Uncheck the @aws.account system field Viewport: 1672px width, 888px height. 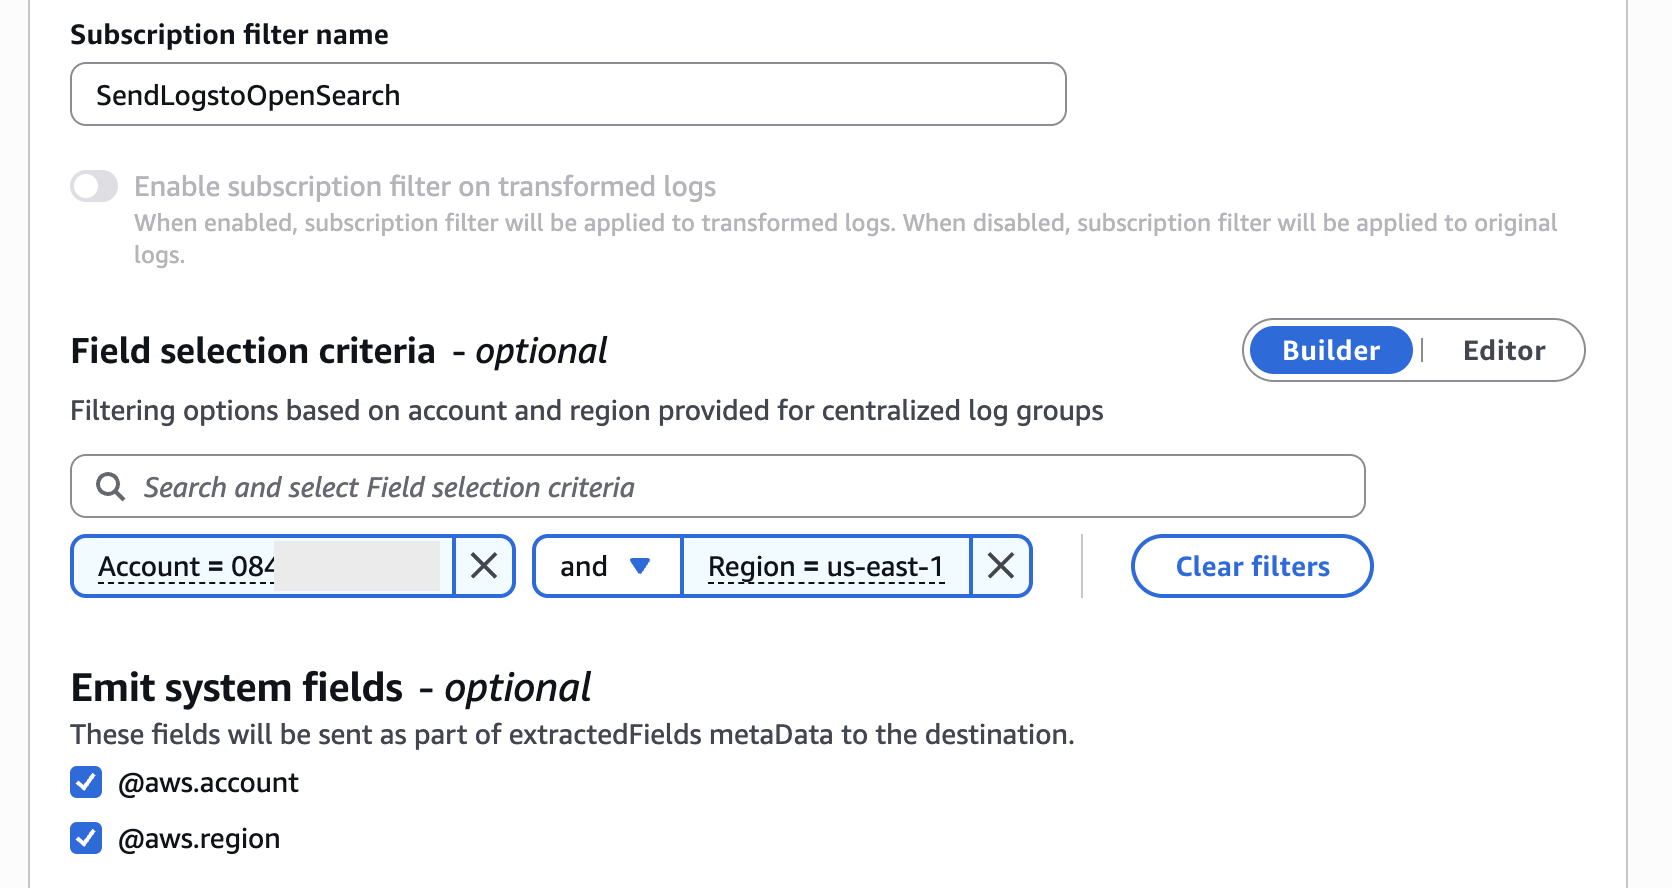[86, 782]
